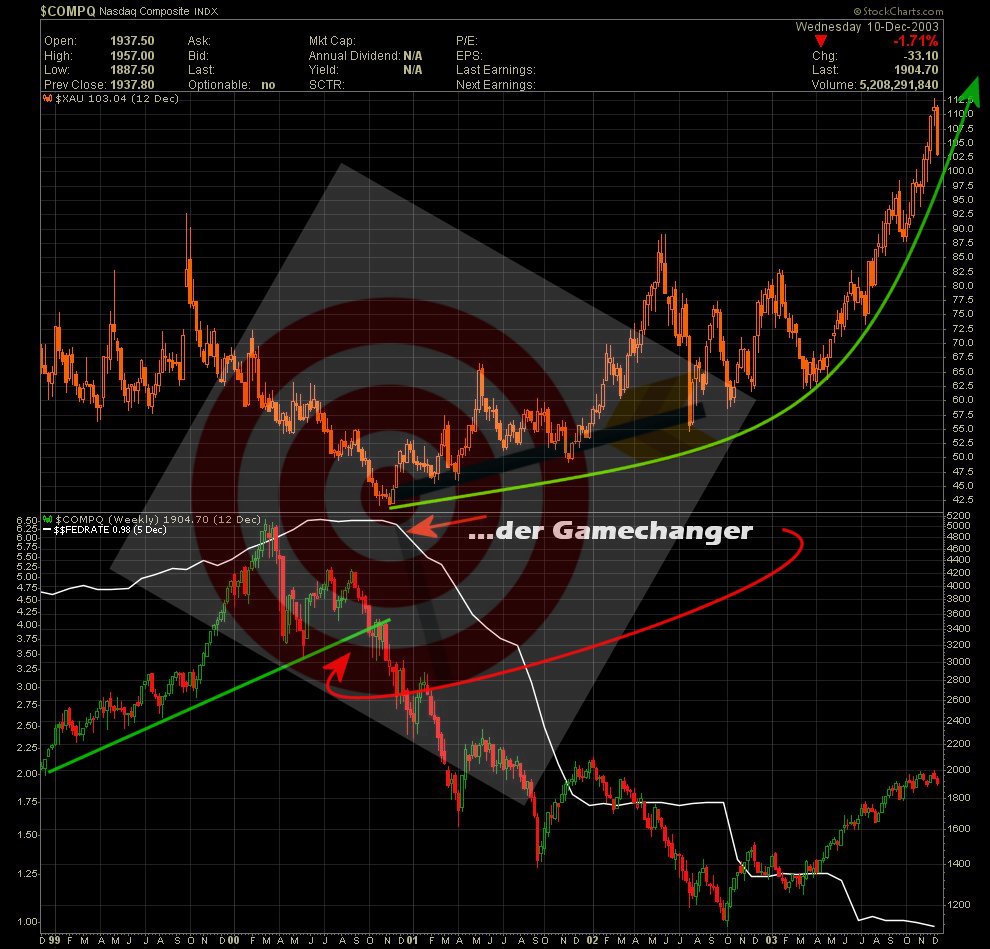Click the Last value 1904.70
This screenshot has height=949, width=990.
tap(916, 69)
